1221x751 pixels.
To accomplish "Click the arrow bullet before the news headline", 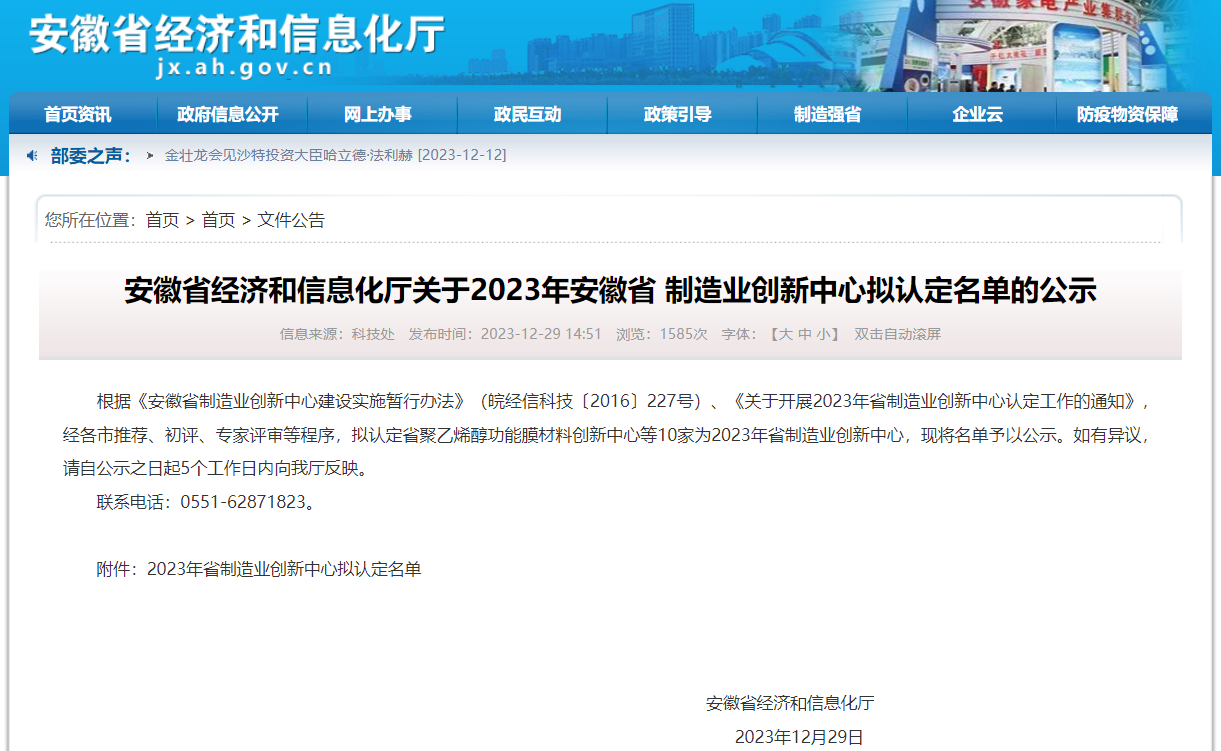I will click(150, 156).
